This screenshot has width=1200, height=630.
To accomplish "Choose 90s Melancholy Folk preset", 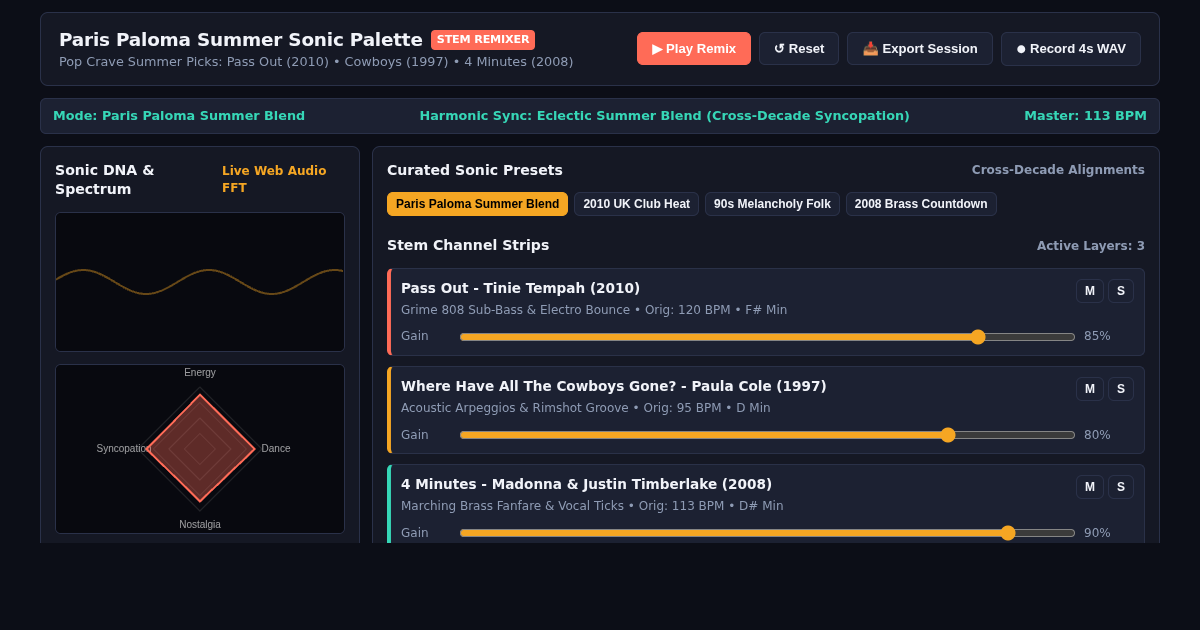I will (x=772, y=204).
